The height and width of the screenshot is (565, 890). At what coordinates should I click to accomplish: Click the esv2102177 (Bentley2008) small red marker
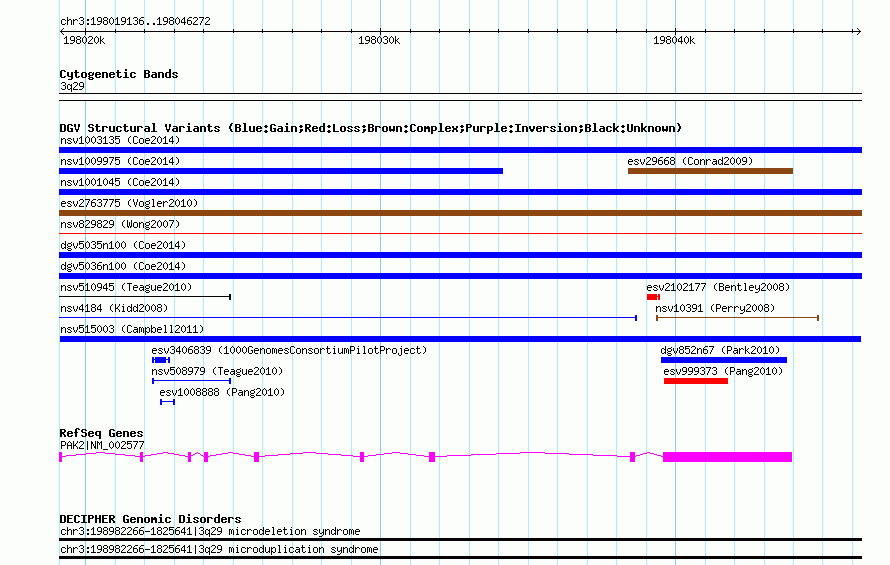[653, 297]
